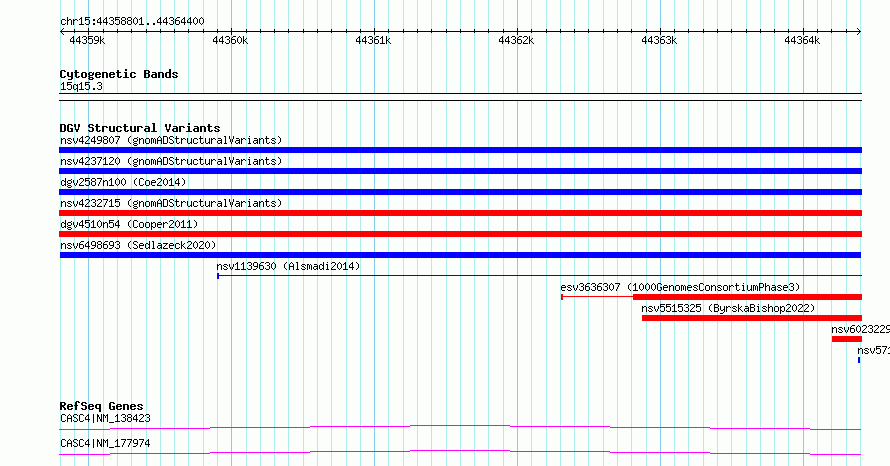Screen dimensions: 890x466
Task: Click the 44361k ruler position
Action: point(373,40)
